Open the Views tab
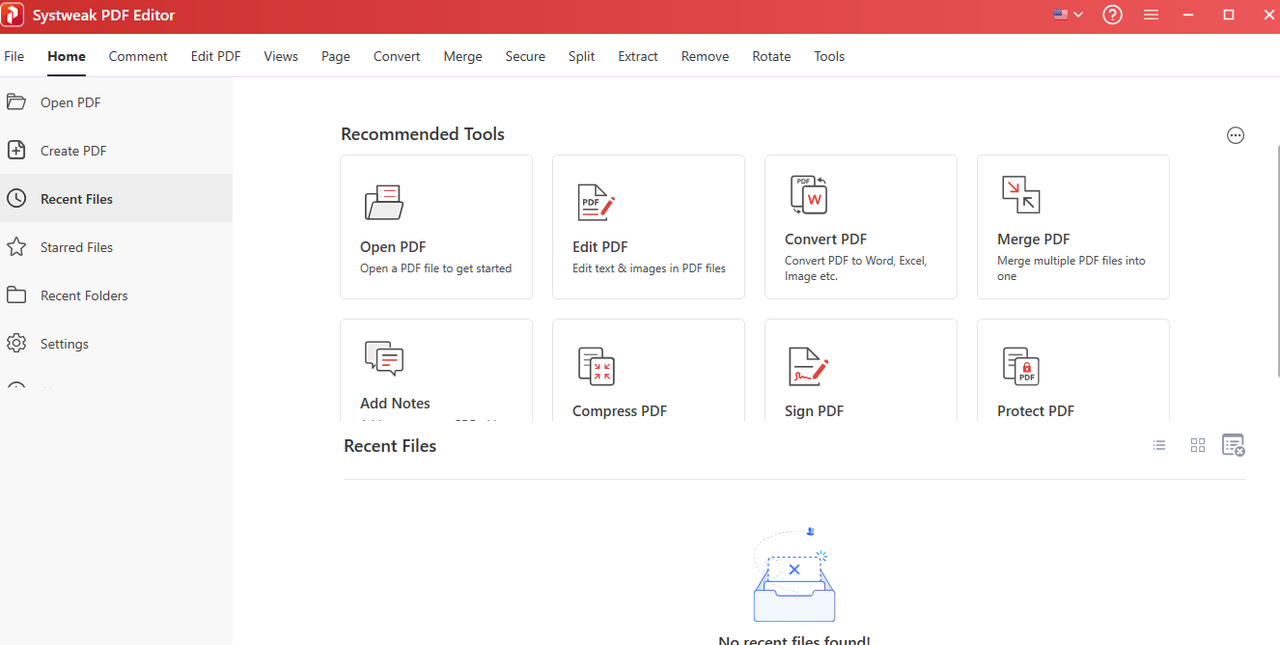1280x645 pixels. pyautogui.click(x=281, y=56)
